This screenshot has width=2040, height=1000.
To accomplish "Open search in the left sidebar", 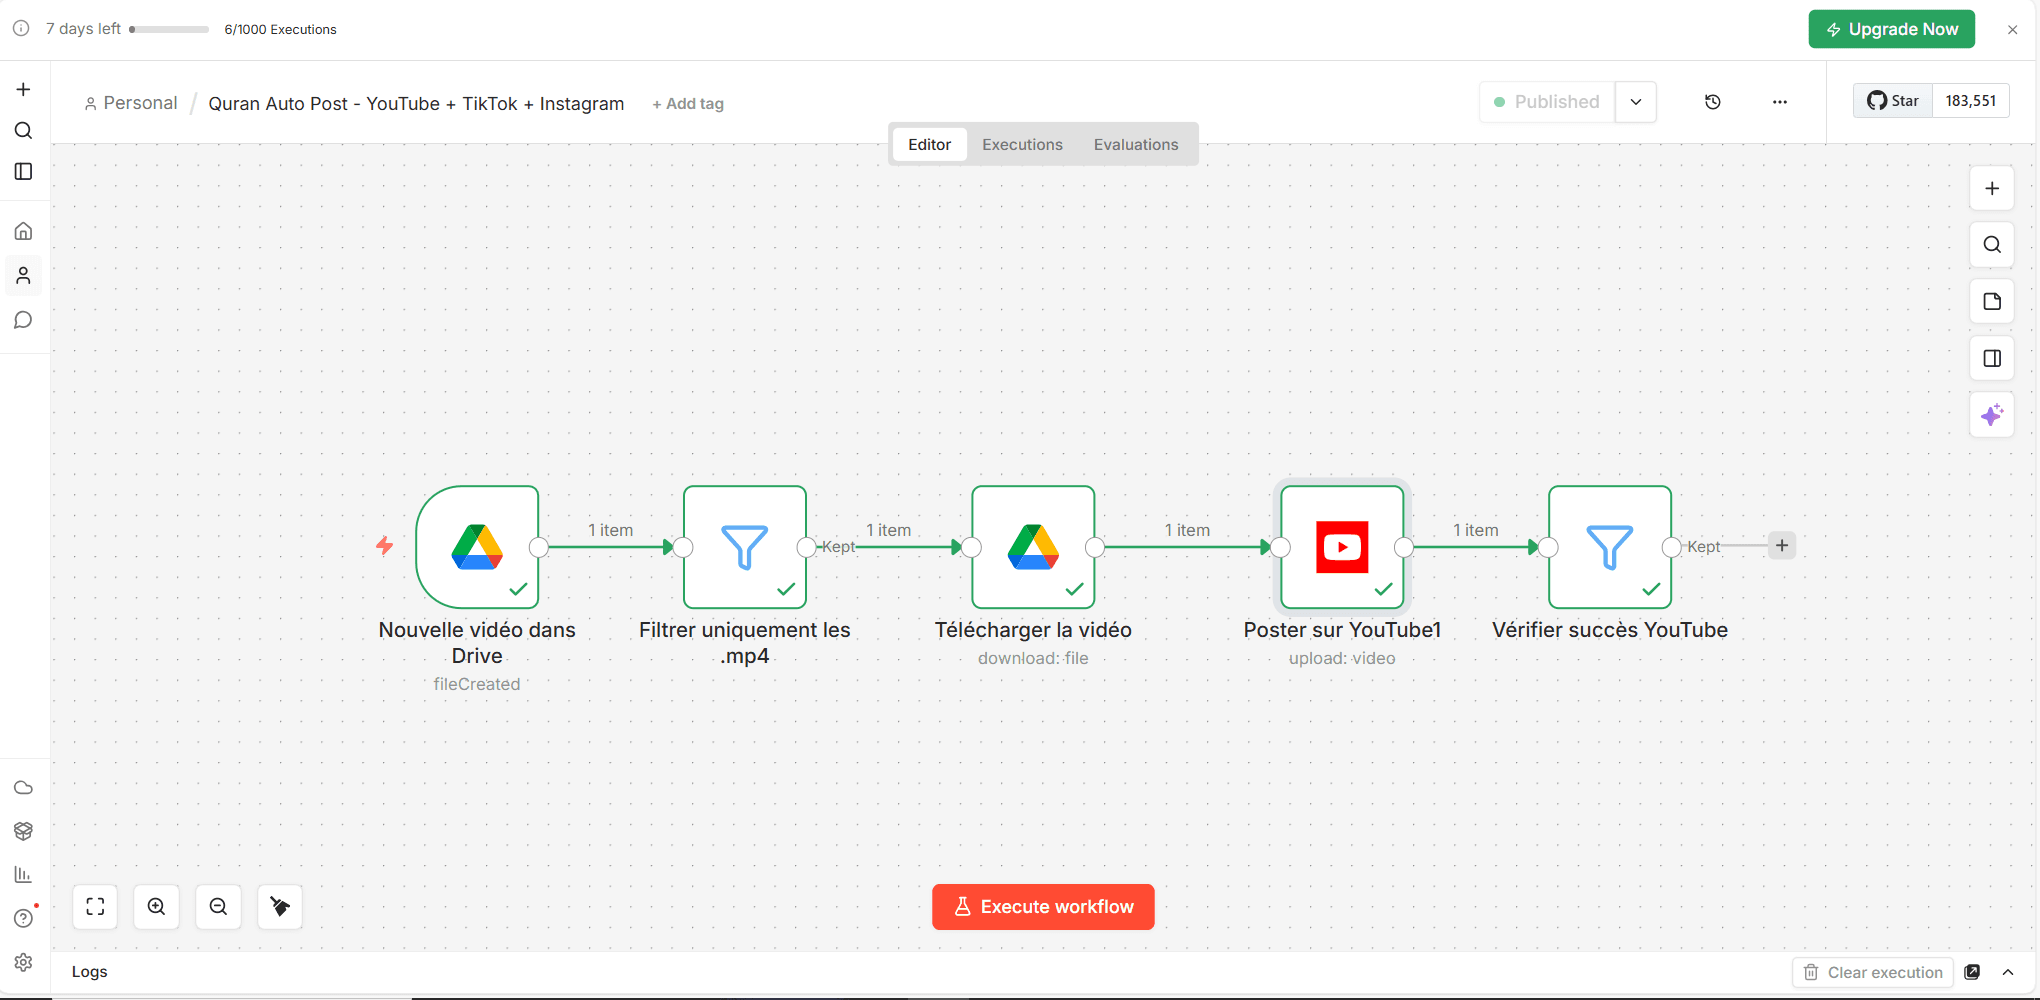I will click(24, 130).
